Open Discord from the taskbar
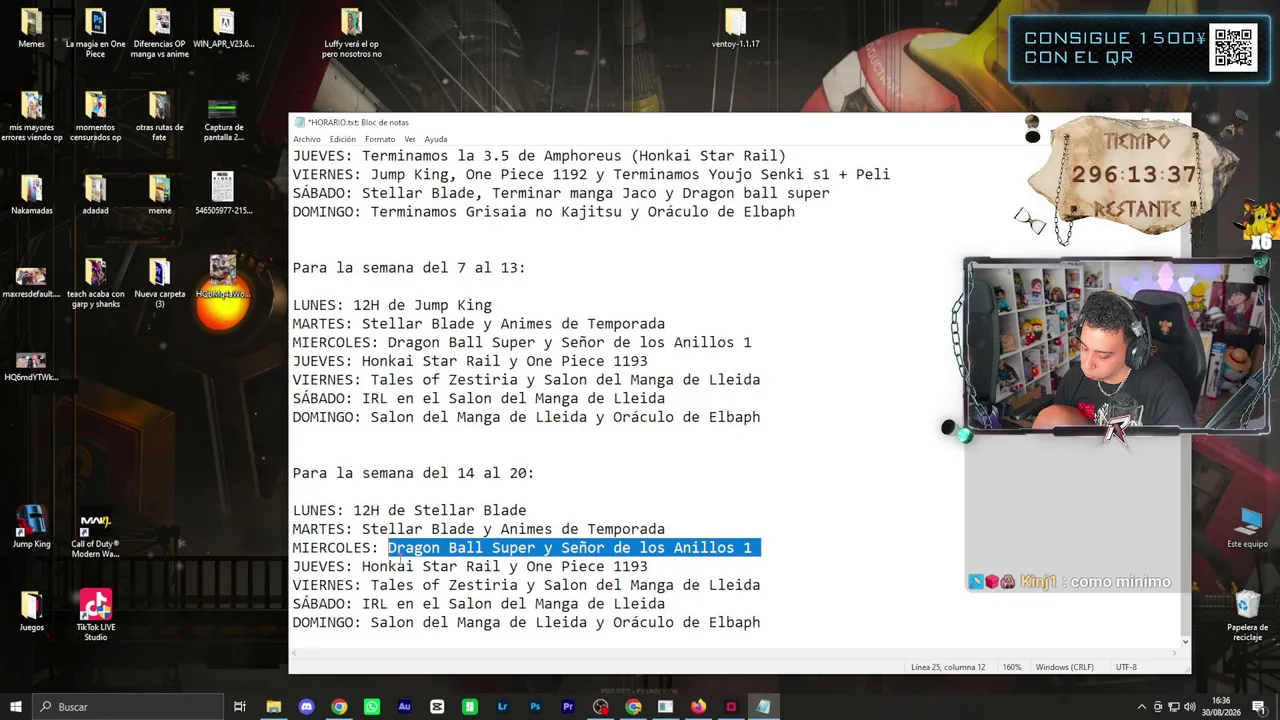Image resolution: width=1280 pixels, height=720 pixels. 306,707
